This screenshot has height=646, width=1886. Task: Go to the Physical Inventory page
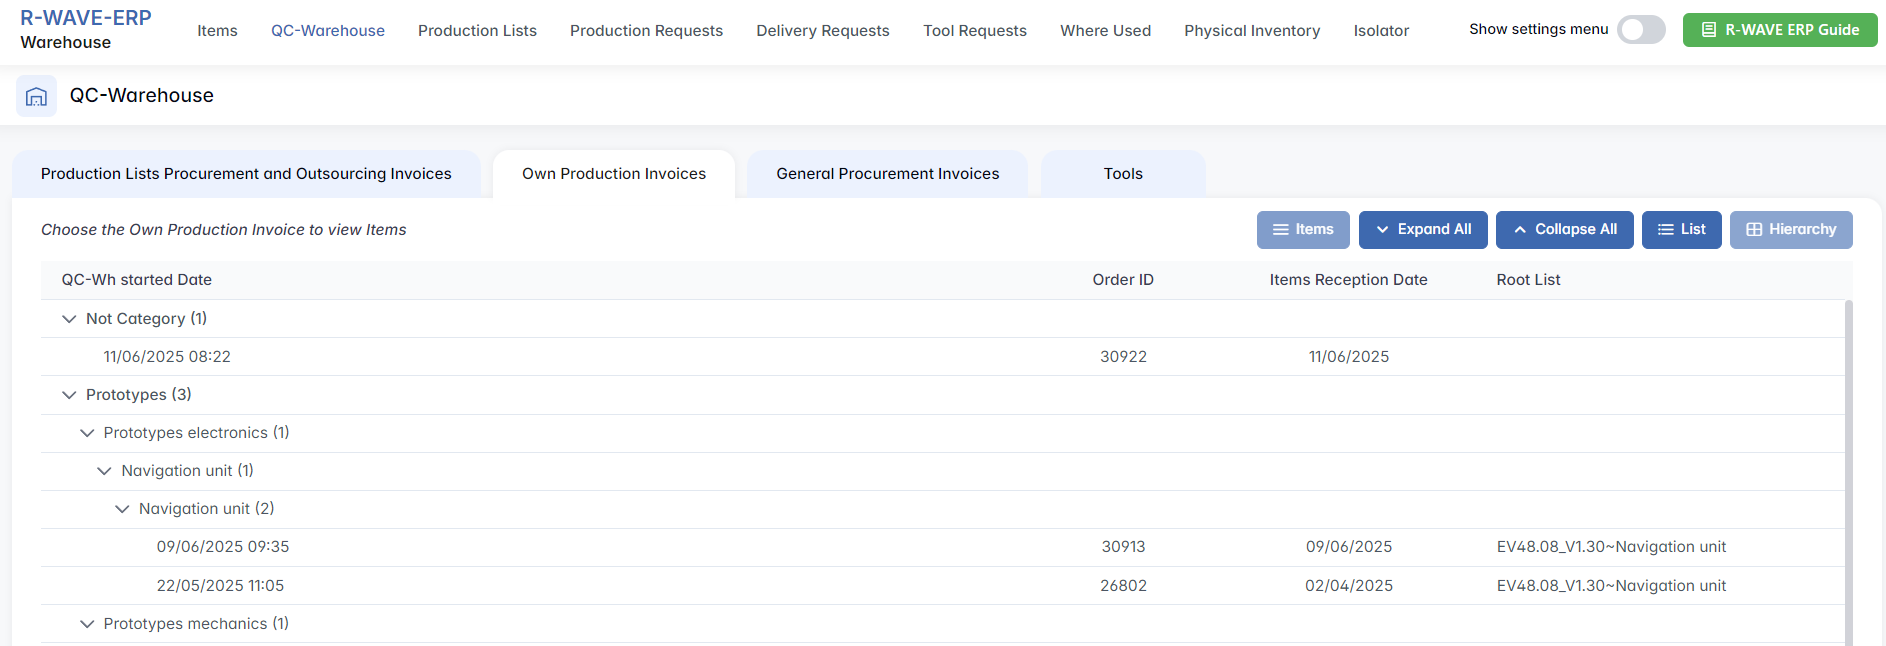pyautogui.click(x=1251, y=31)
